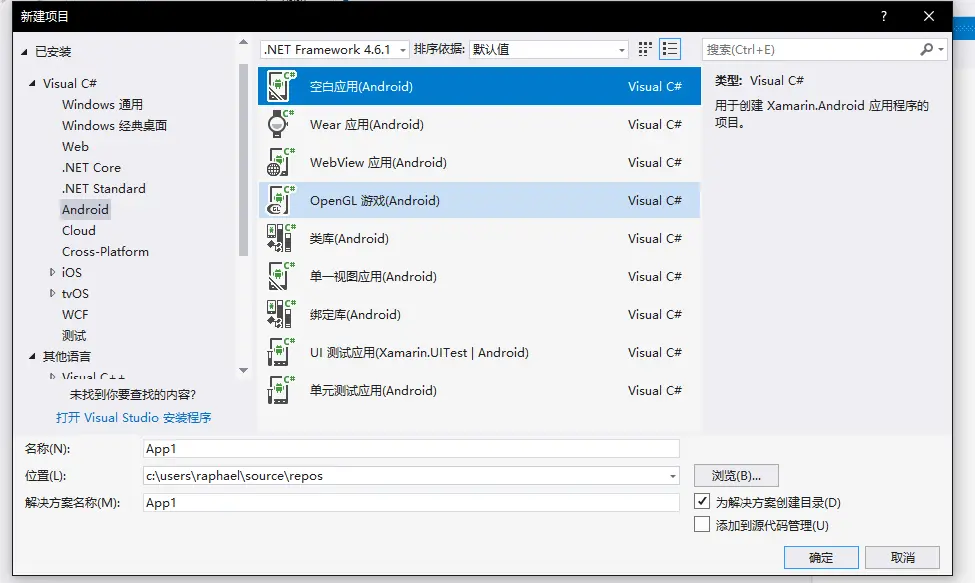Click the 单元测试应用(Android) template icon
This screenshot has height=583, width=975.
coord(281,390)
